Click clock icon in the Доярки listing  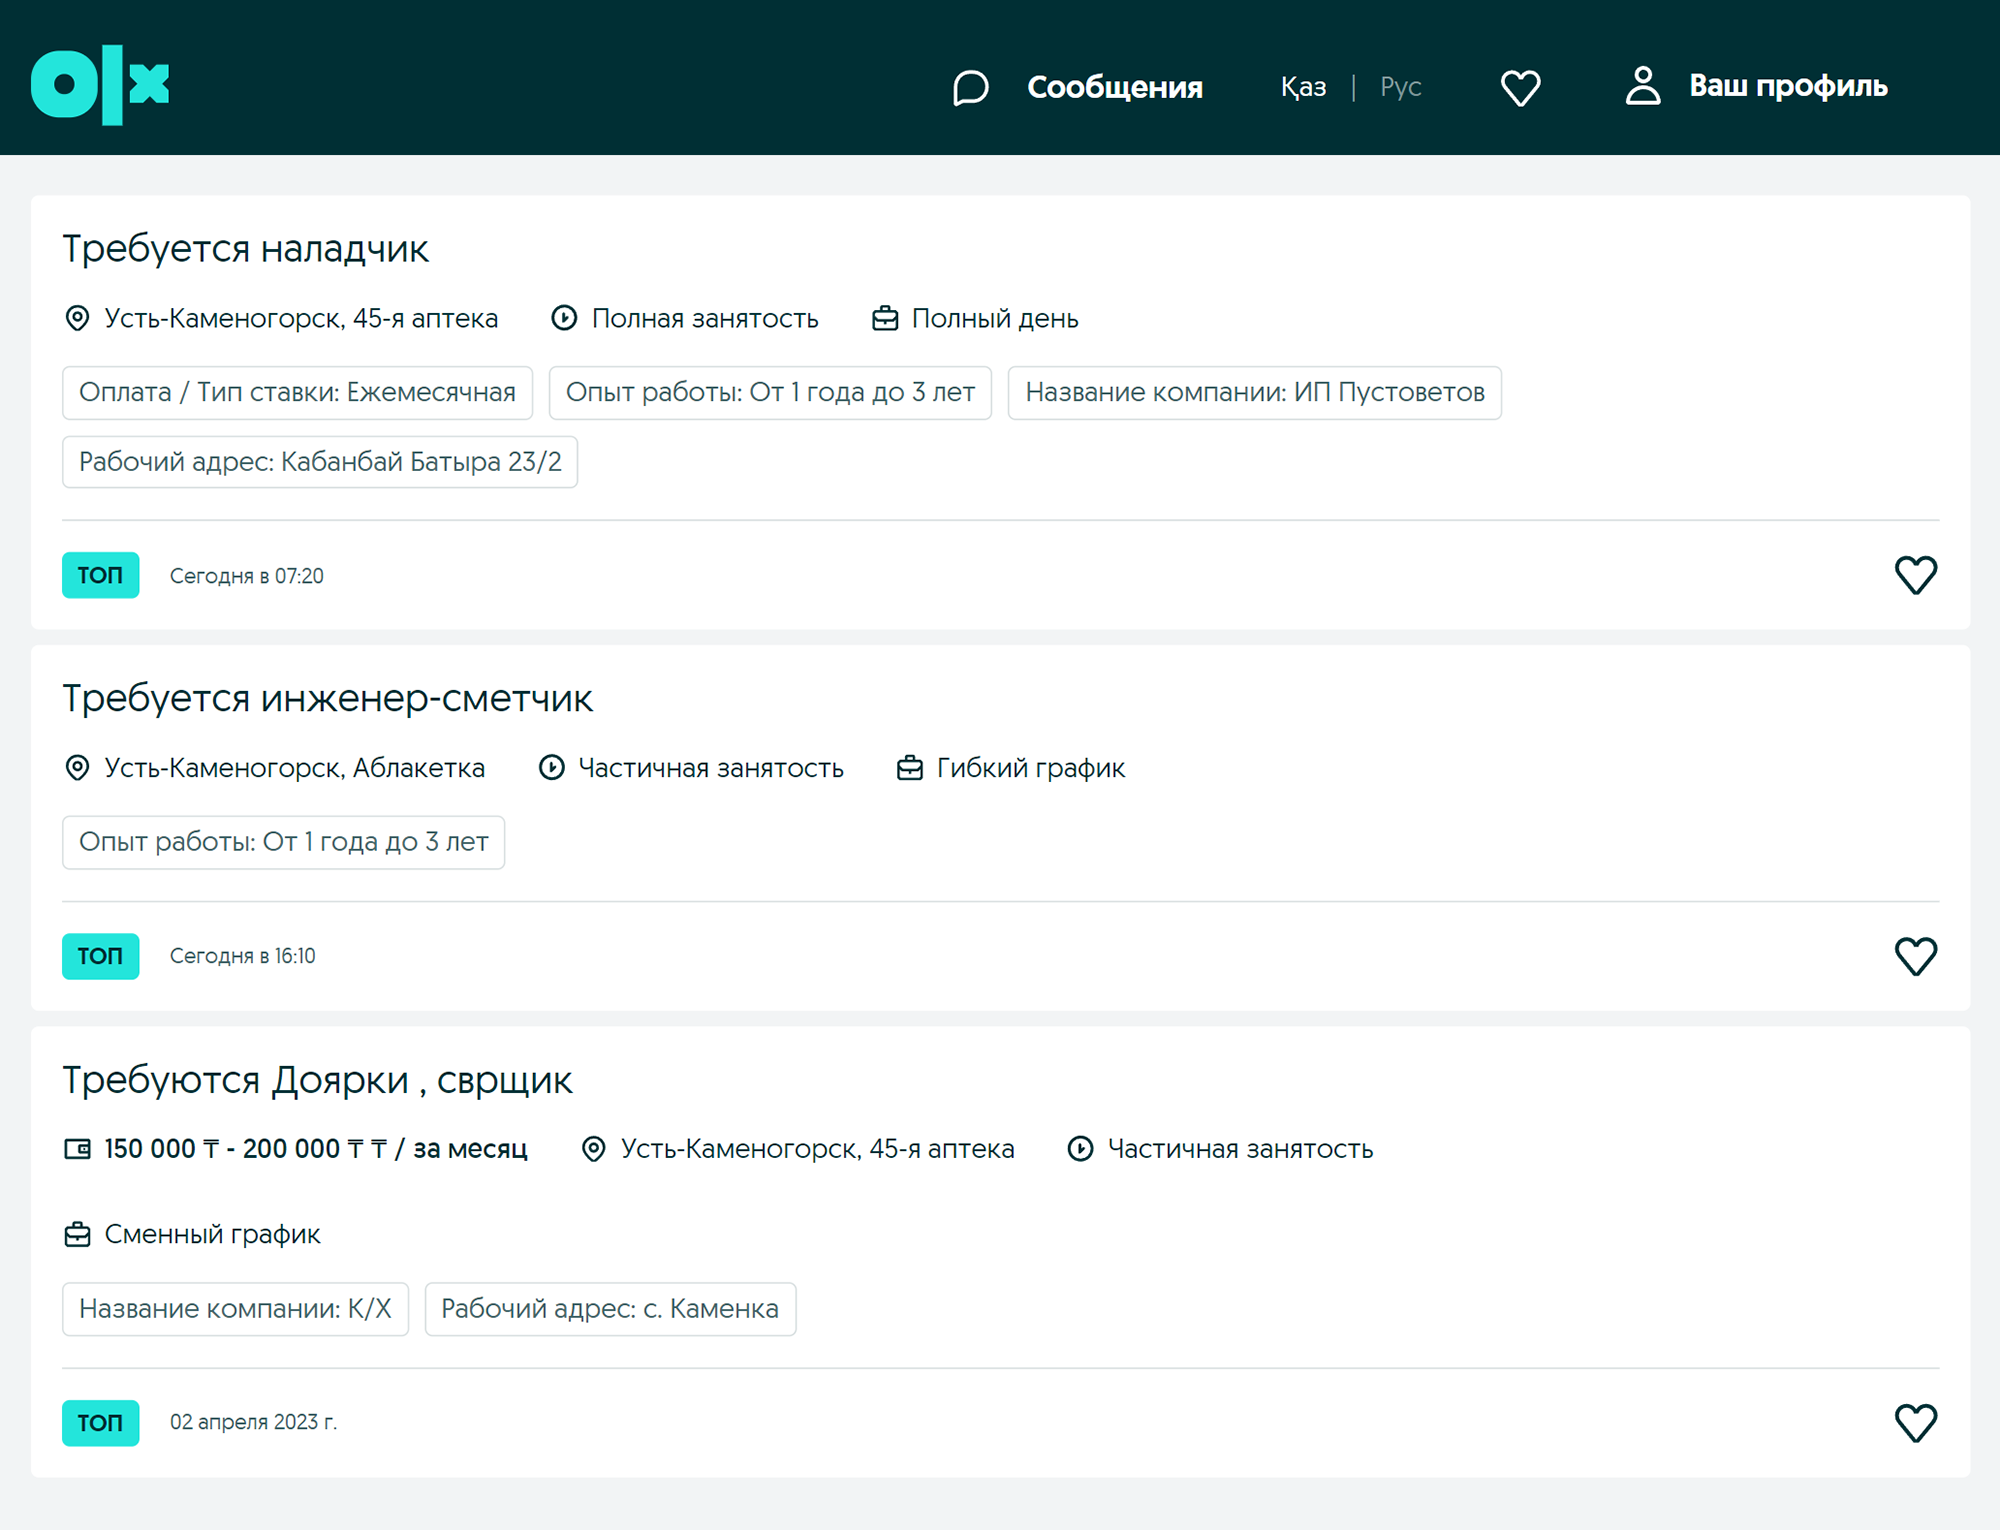[x=1080, y=1149]
